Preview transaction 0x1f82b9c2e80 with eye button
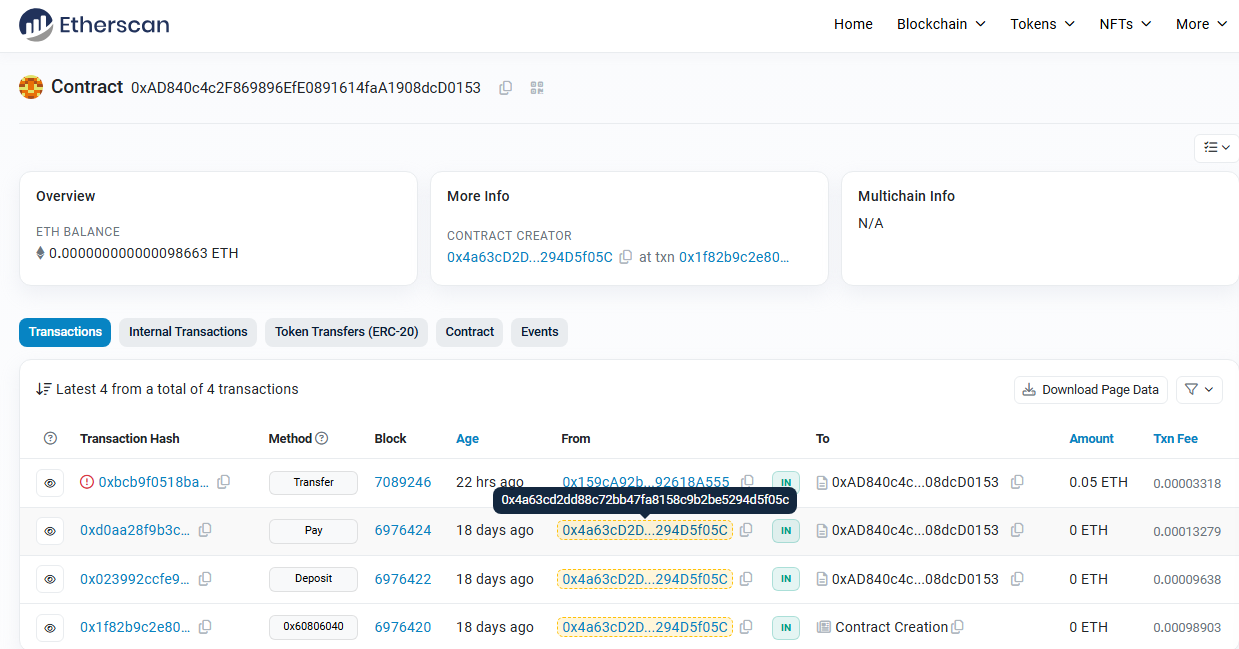1239x649 pixels. [x=50, y=628]
